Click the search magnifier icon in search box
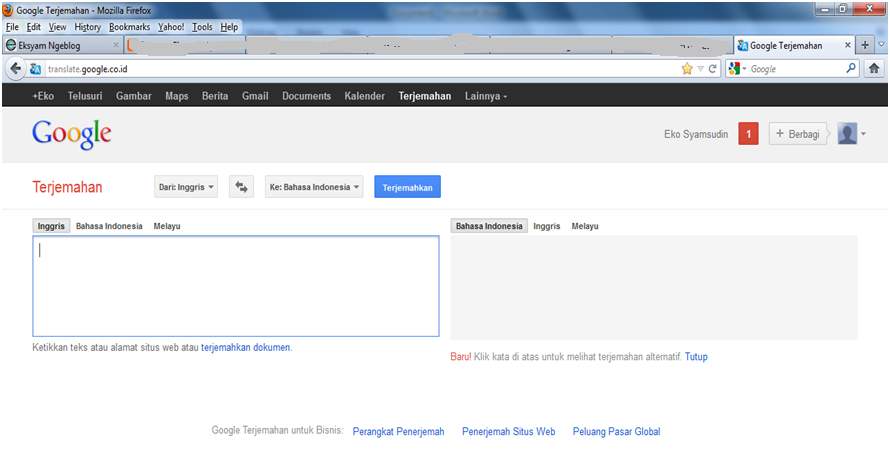Screen dimensions: 890x451 coord(851,68)
